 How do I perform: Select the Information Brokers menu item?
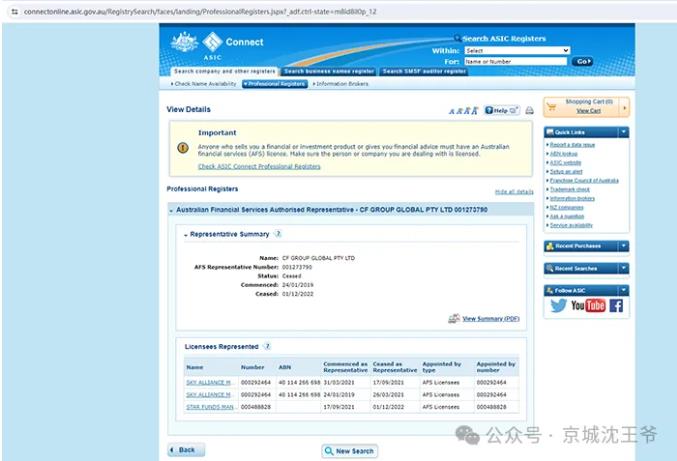point(342,84)
